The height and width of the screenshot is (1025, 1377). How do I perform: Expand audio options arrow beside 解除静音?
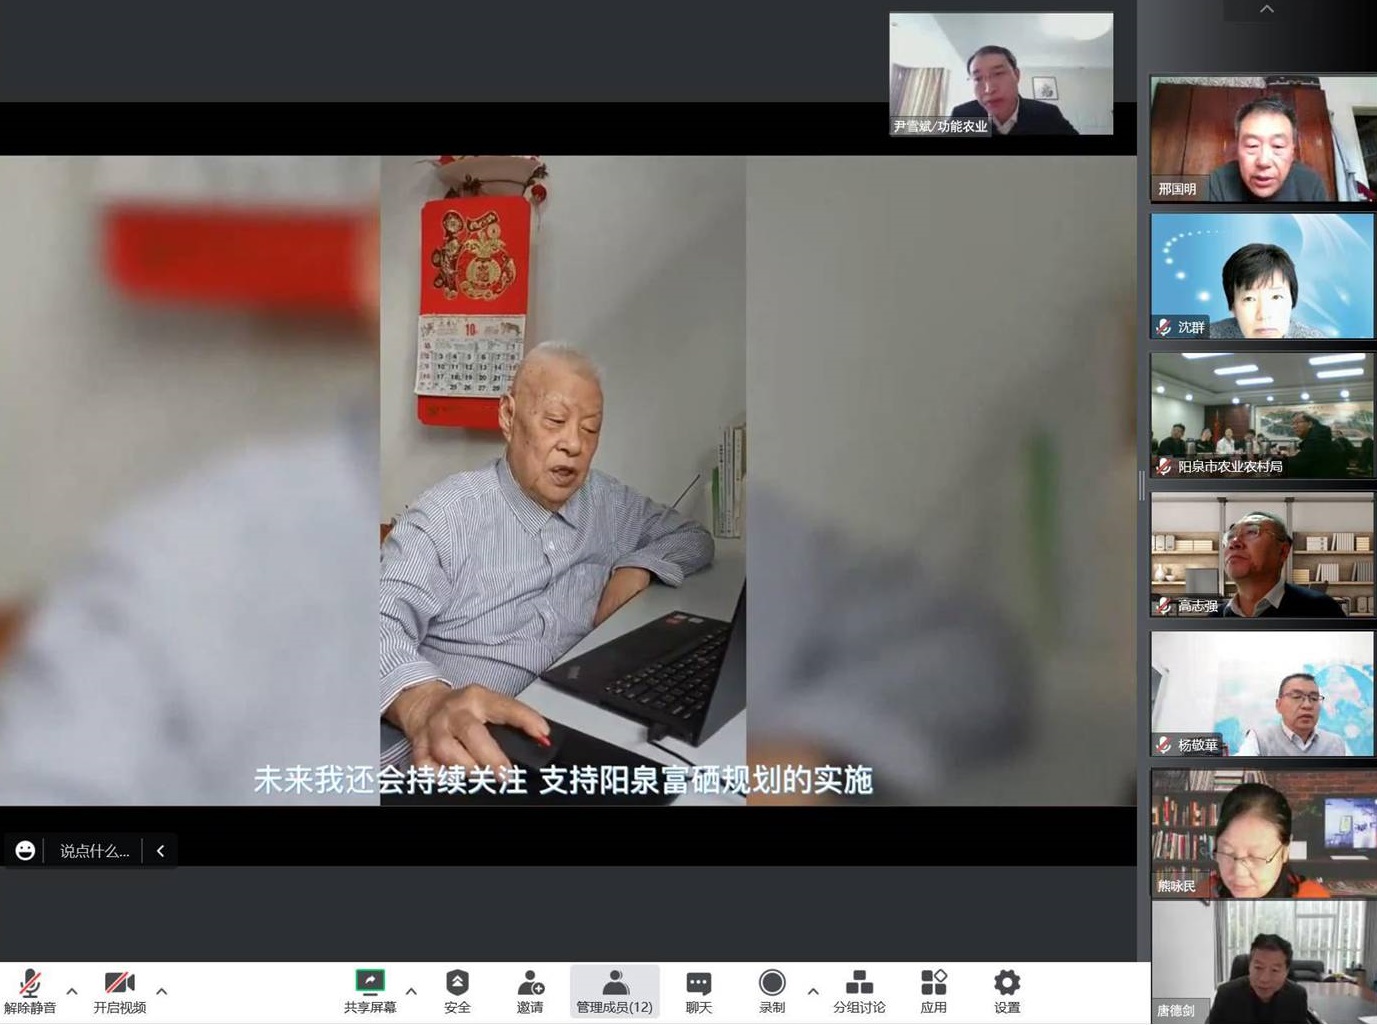[72, 992]
